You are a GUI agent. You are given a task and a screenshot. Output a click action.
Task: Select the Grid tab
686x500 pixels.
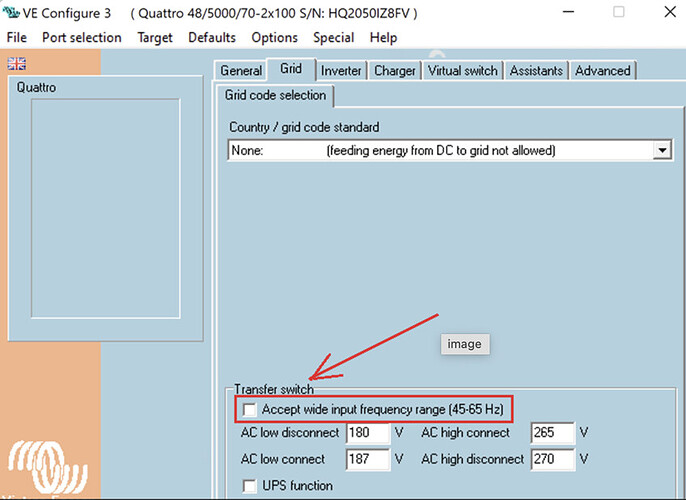coord(291,69)
